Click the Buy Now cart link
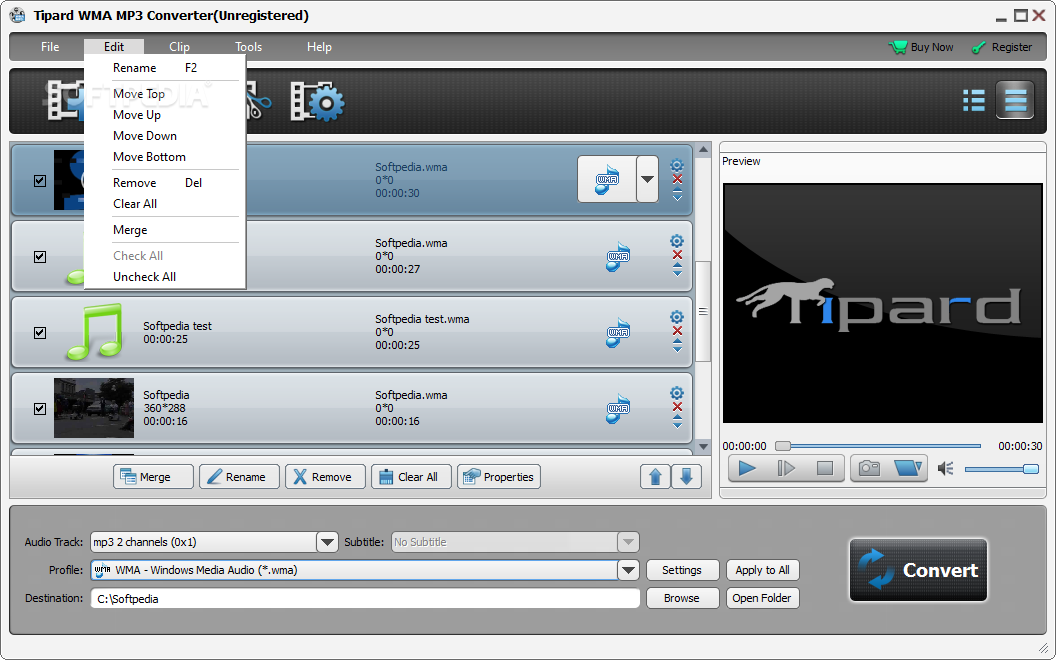Screen dimensions: 1056x660 (921, 47)
